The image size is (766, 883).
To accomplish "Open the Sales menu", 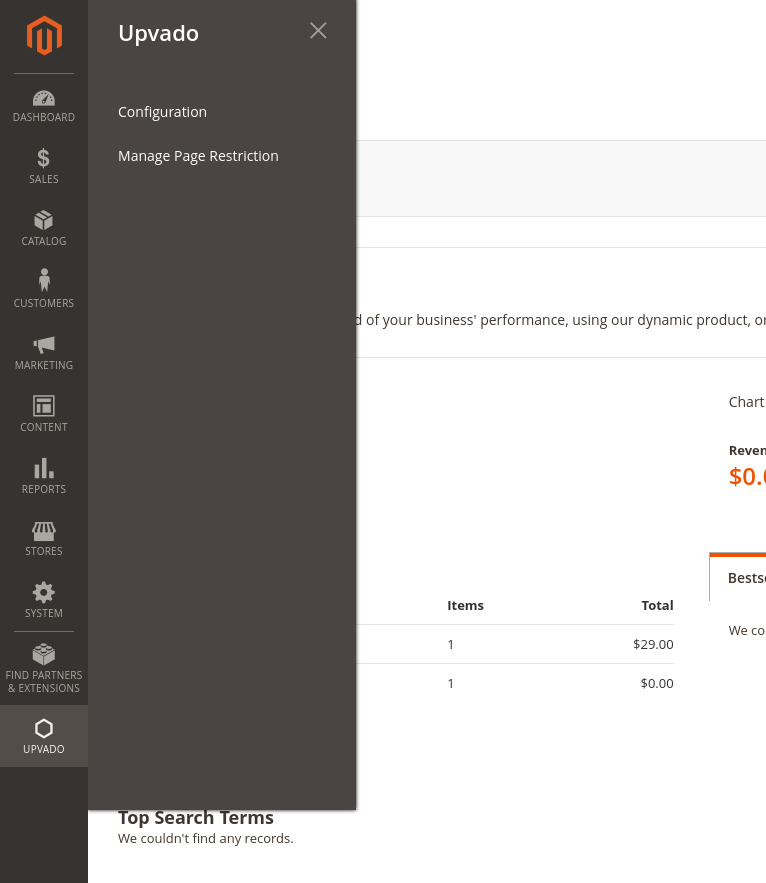I will (44, 166).
